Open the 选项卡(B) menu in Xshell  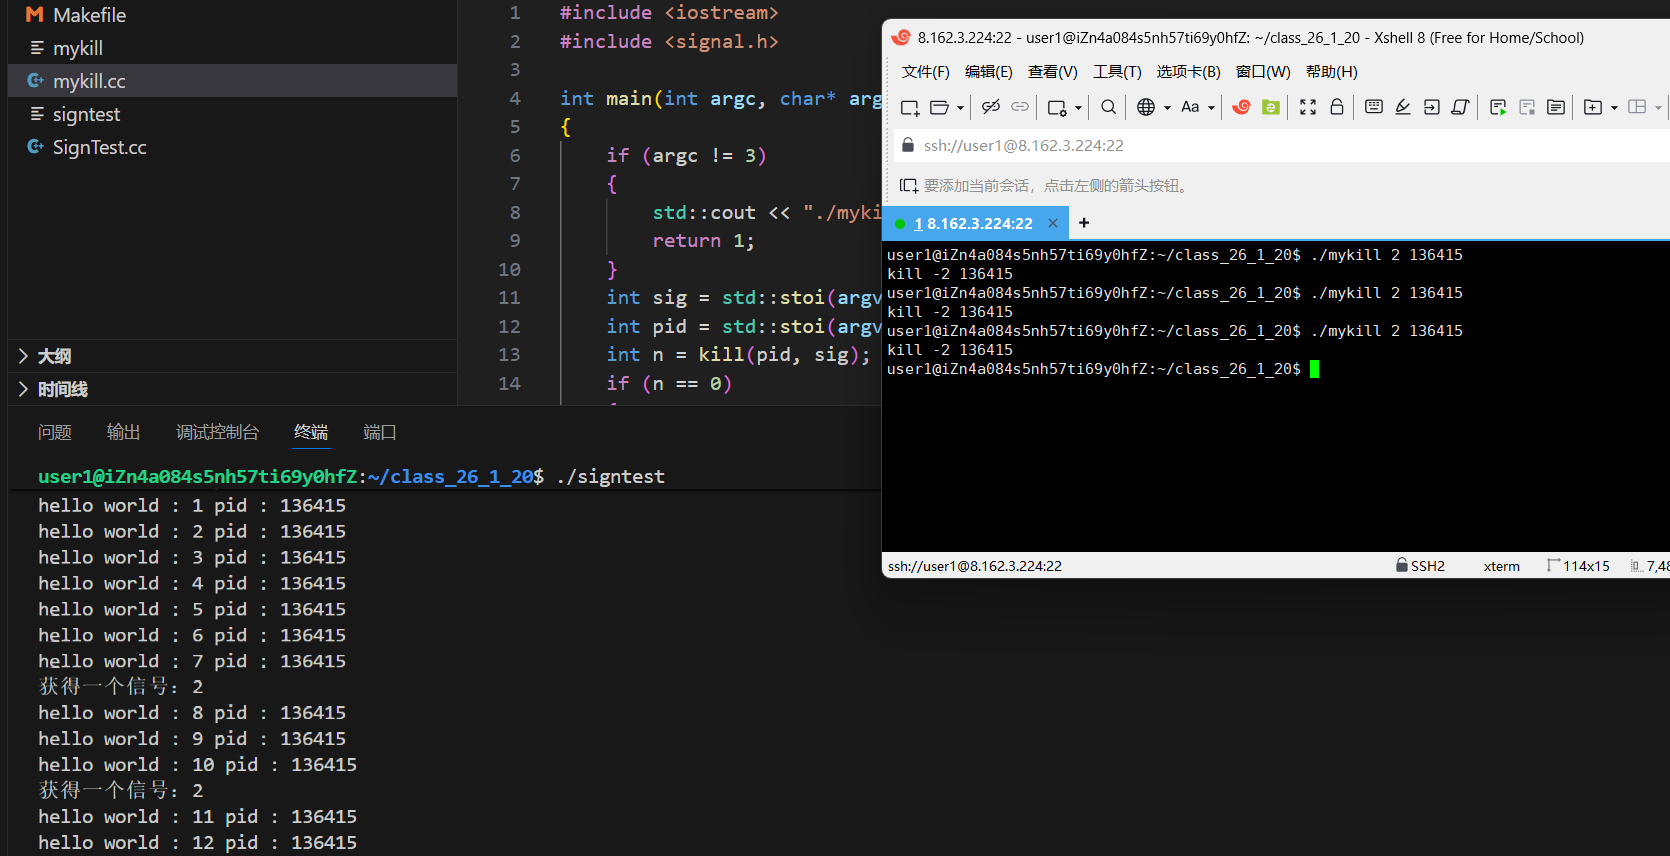click(1188, 72)
